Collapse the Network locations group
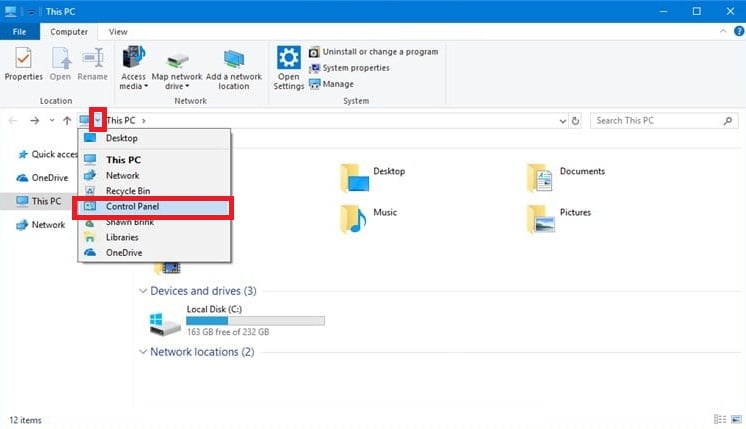This screenshot has height=429, width=746. pyautogui.click(x=143, y=352)
